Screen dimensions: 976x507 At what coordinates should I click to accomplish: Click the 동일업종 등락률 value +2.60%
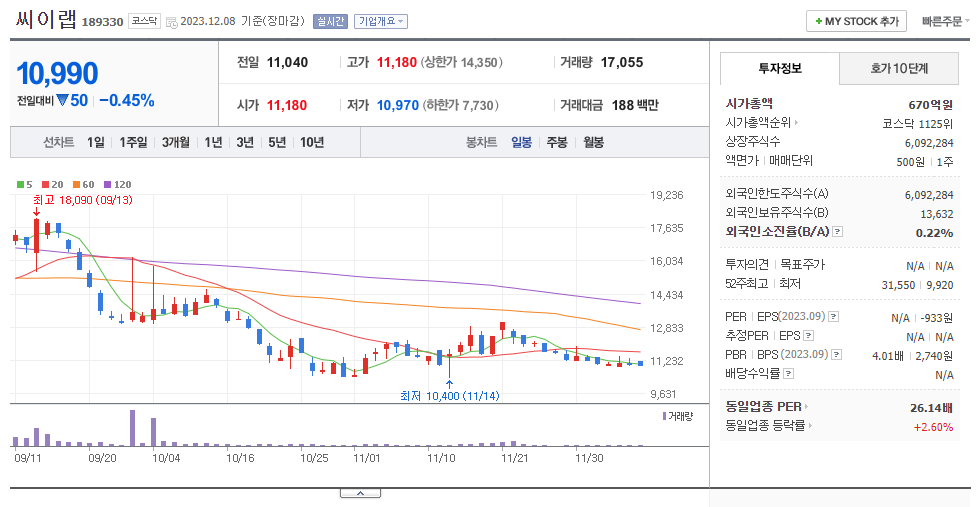pyautogui.click(x=933, y=427)
